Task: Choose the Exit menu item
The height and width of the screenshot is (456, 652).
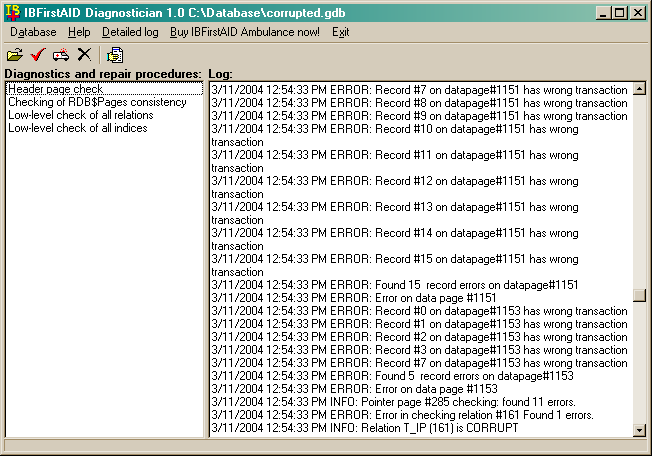Action: tap(341, 32)
